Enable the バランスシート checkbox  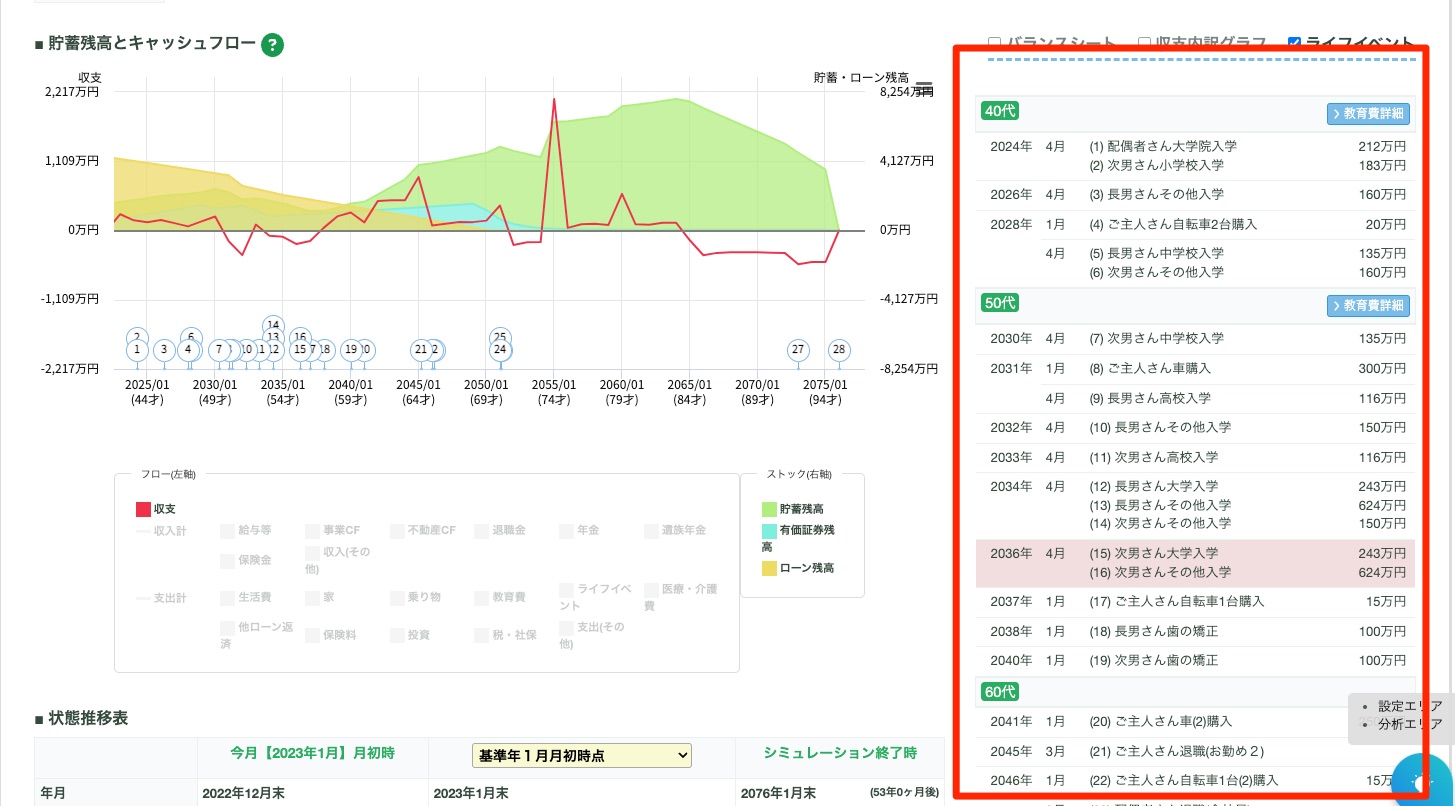[x=995, y=43]
